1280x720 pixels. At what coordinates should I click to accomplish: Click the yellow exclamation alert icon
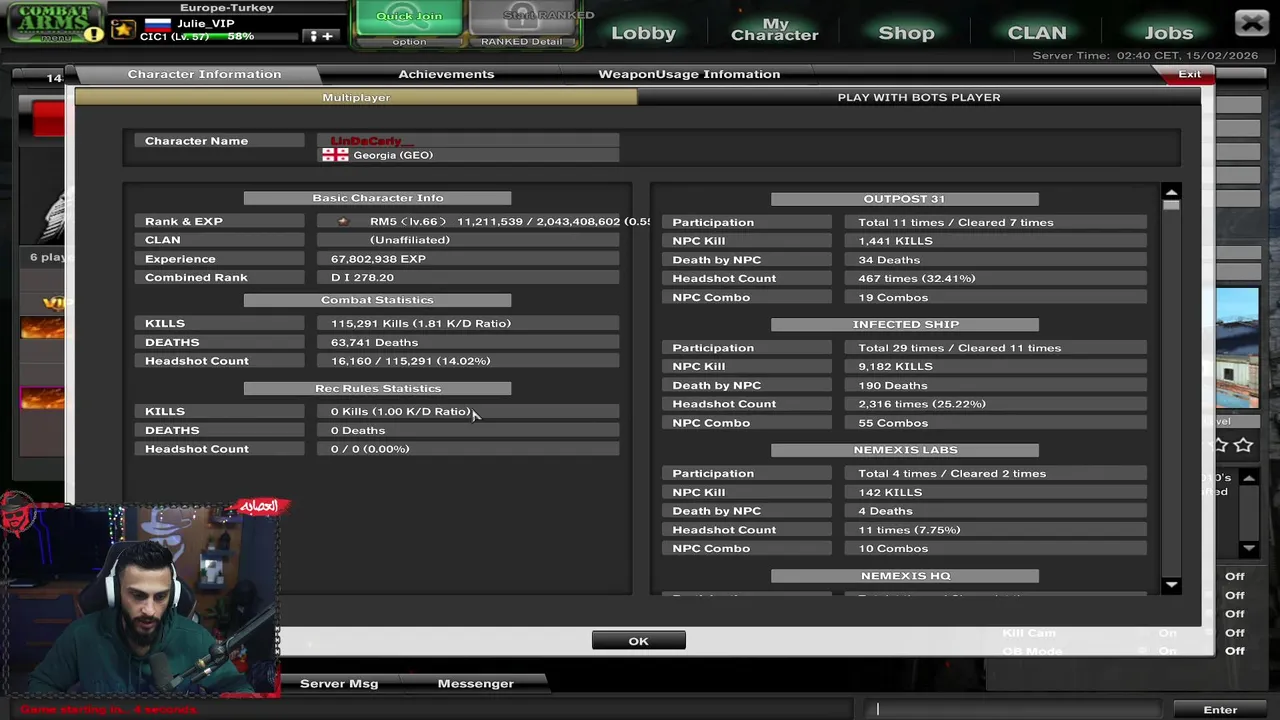(93, 34)
